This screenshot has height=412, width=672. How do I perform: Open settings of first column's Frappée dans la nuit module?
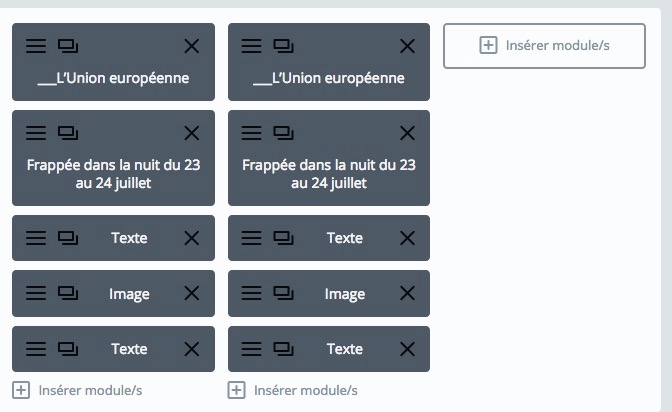pos(36,133)
